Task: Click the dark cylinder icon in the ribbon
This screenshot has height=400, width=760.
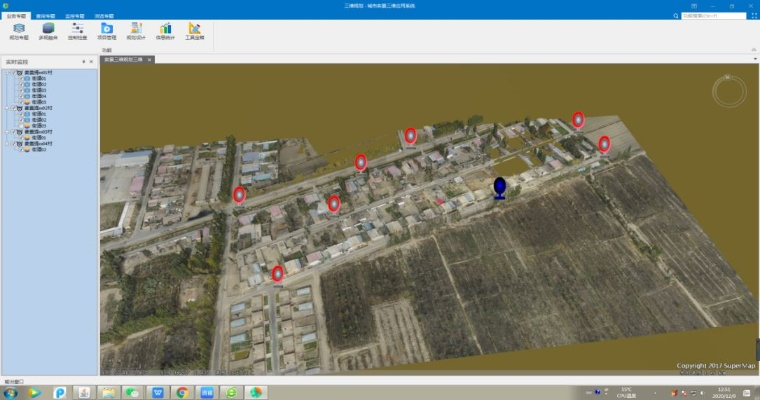Action: click(47, 30)
